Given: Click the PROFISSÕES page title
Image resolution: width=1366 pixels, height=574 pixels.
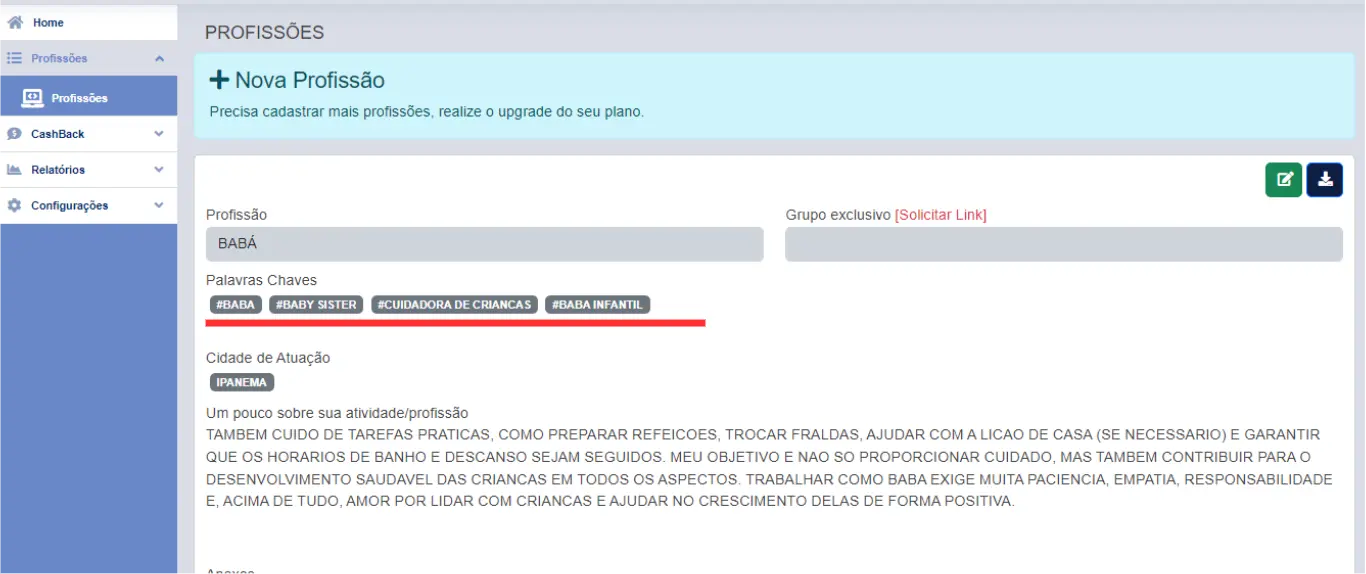Looking at the screenshot, I should [265, 33].
